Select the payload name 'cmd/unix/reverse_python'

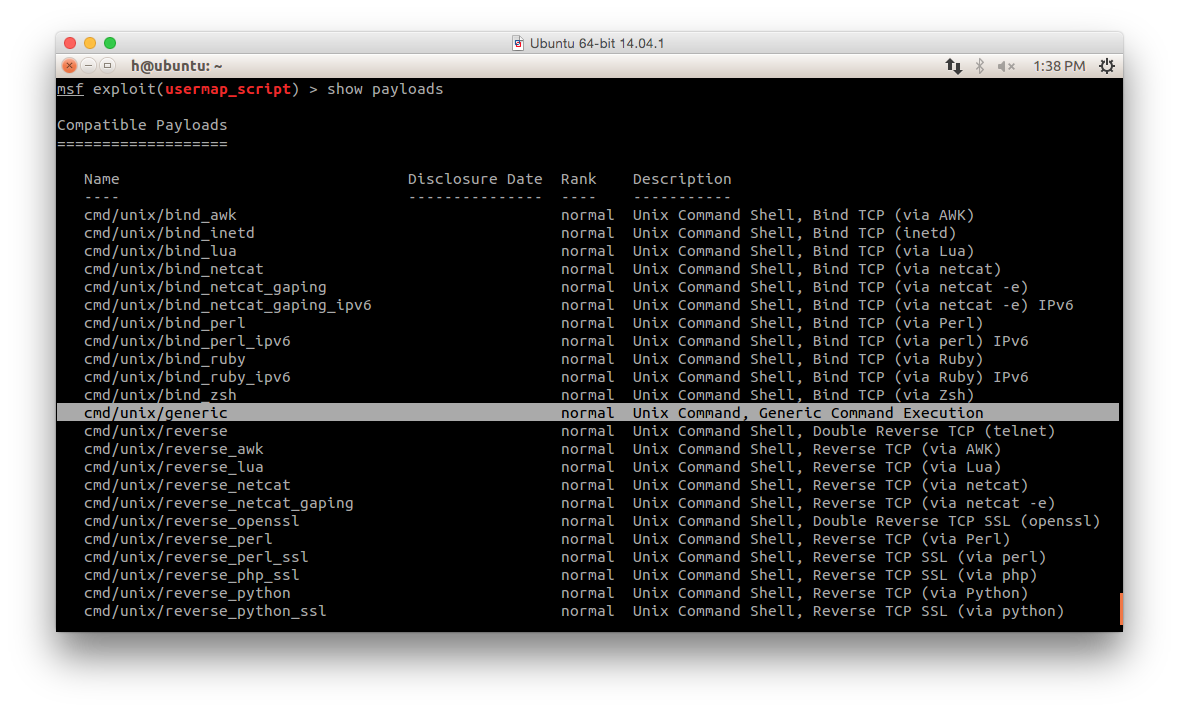187,593
